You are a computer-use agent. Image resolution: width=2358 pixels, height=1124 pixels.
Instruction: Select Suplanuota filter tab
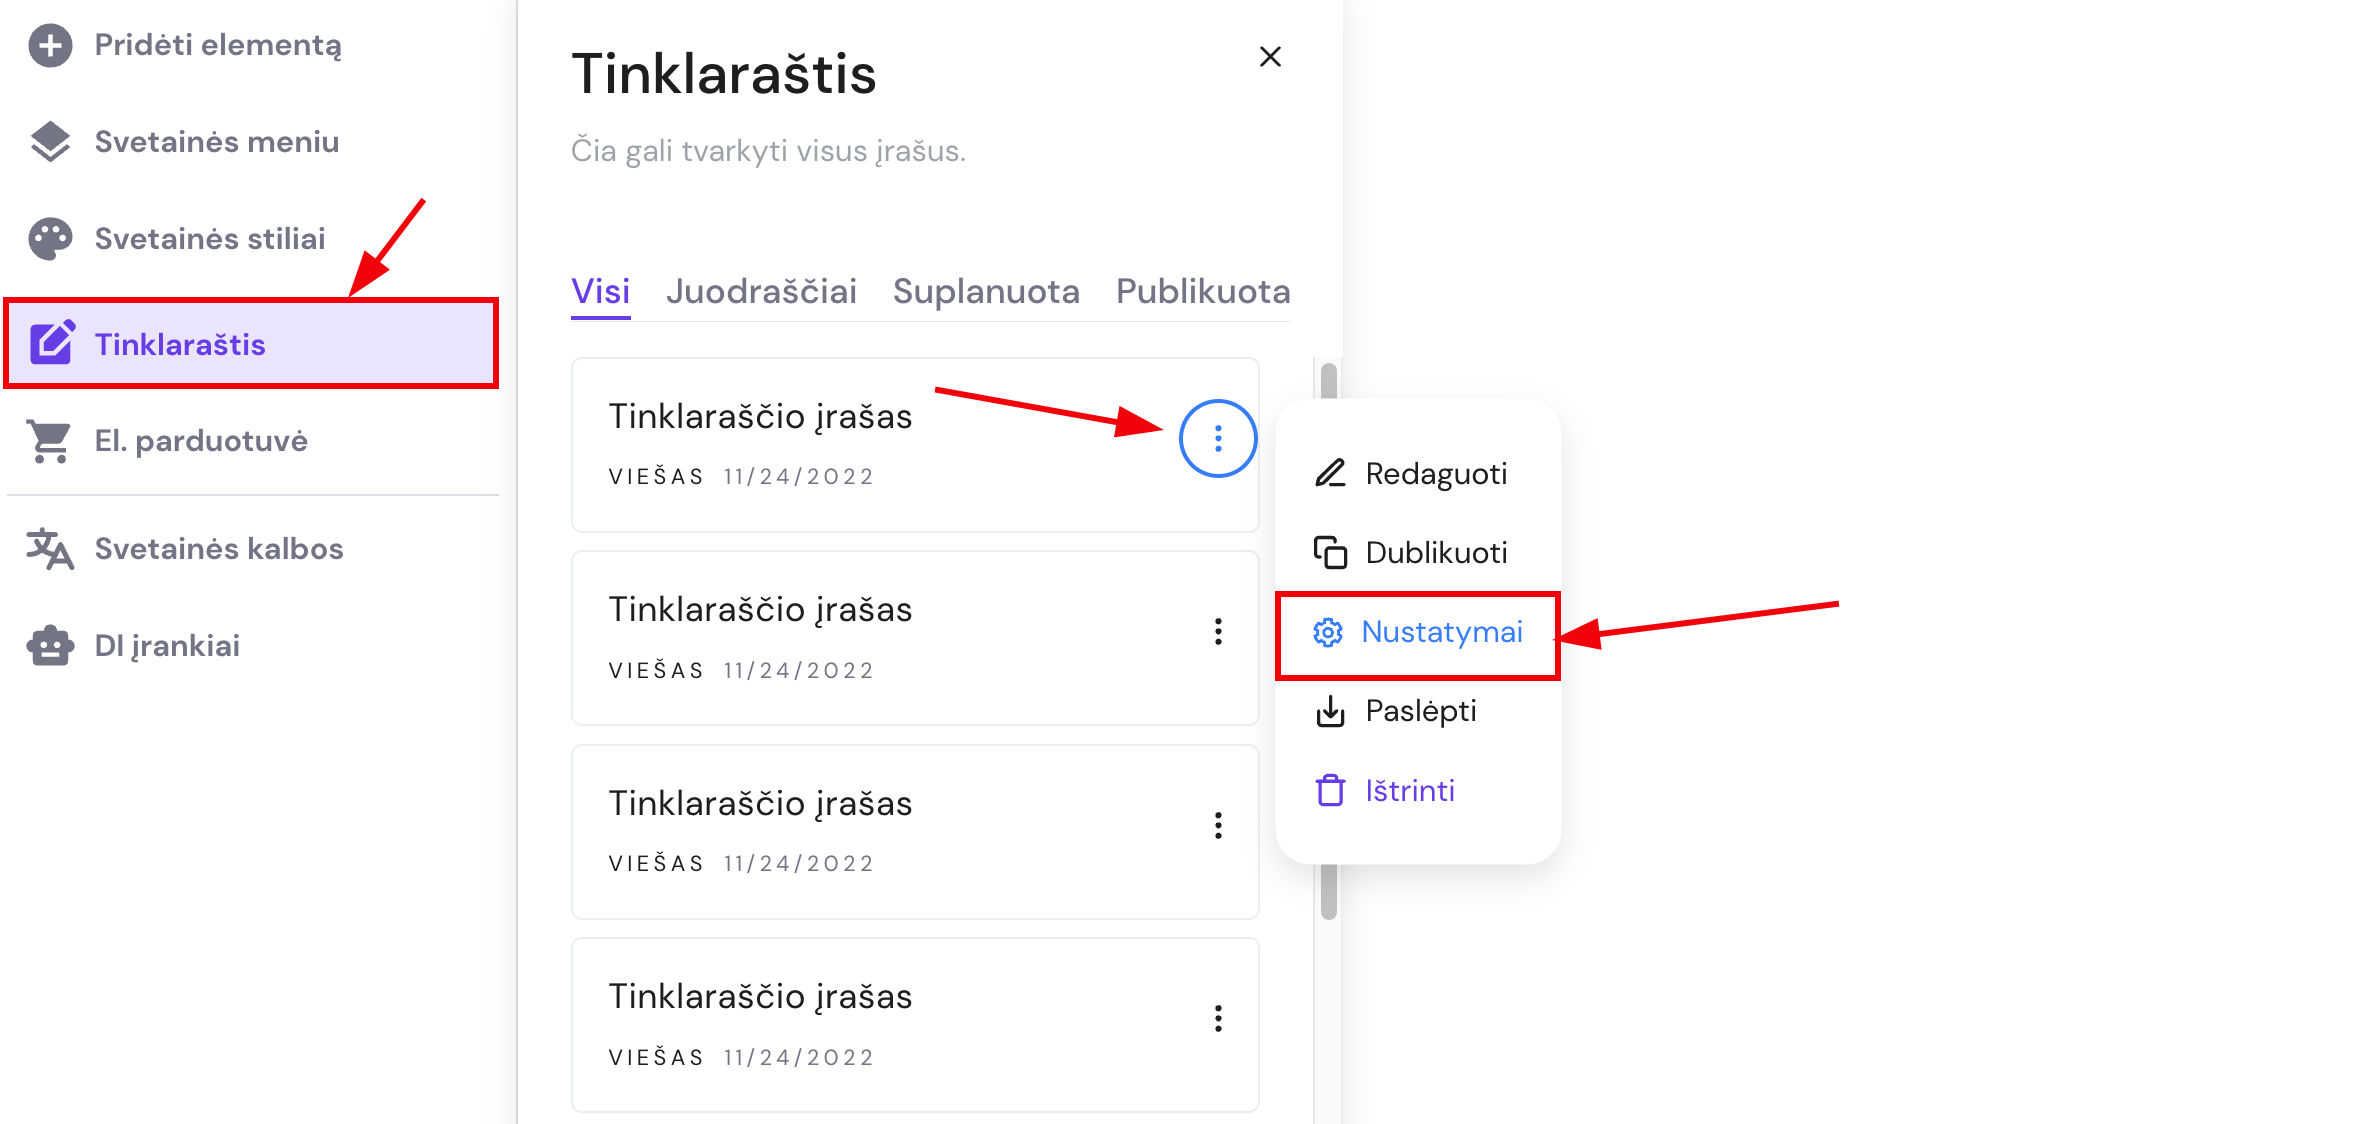pos(986,291)
